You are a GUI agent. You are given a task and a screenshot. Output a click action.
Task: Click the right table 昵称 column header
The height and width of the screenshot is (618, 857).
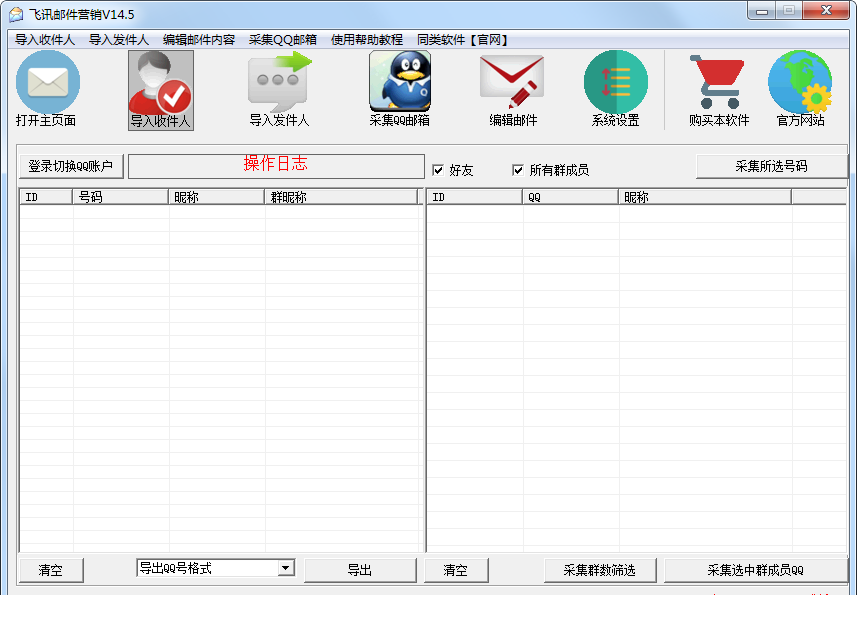pos(705,197)
